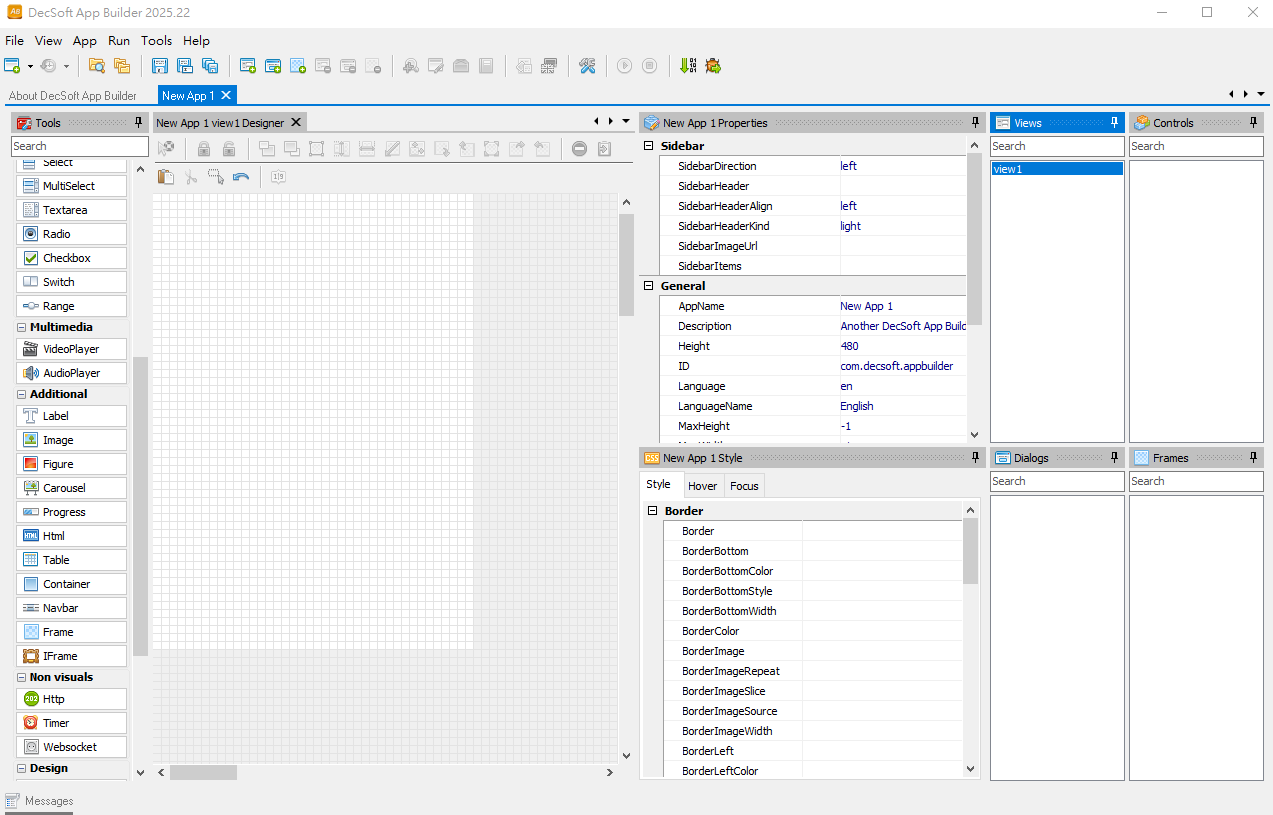Click the save all apps icon
The height and width of the screenshot is (815, 1273).
point(210,66)
